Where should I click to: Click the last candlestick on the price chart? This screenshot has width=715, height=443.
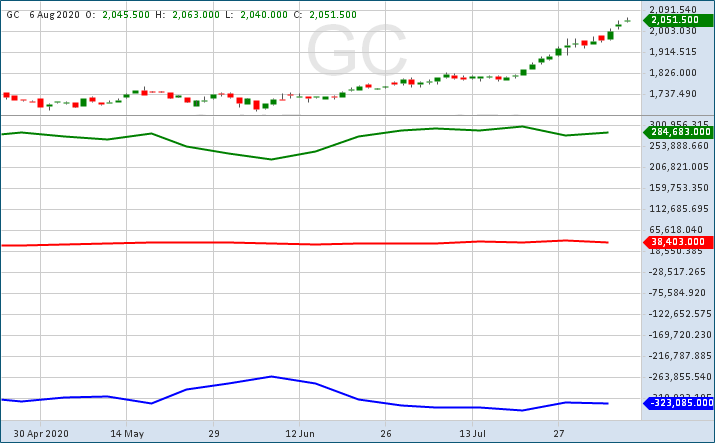(x=627, y=20)
